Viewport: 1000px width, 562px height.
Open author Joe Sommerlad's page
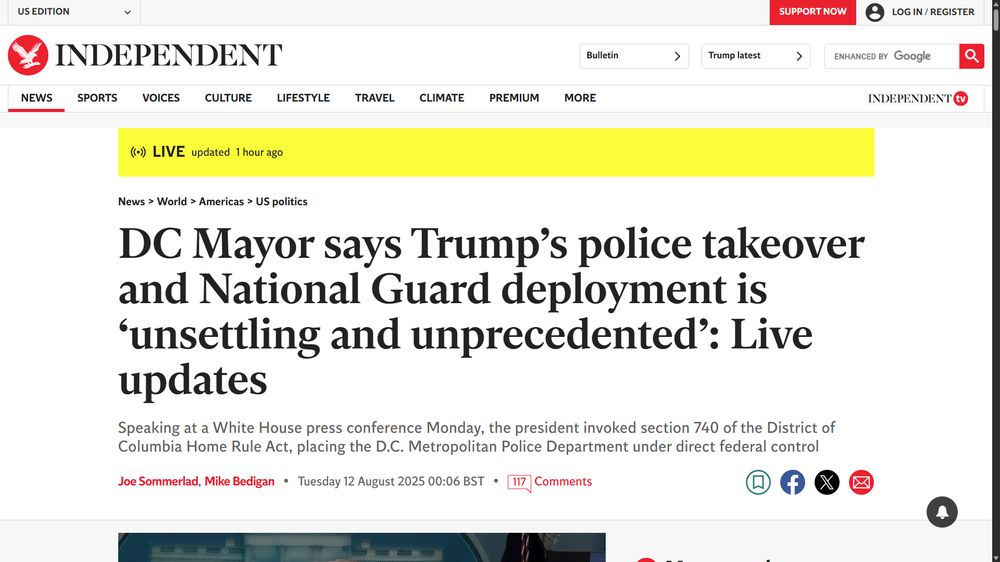pyautogui.click(x=158, y=482)
